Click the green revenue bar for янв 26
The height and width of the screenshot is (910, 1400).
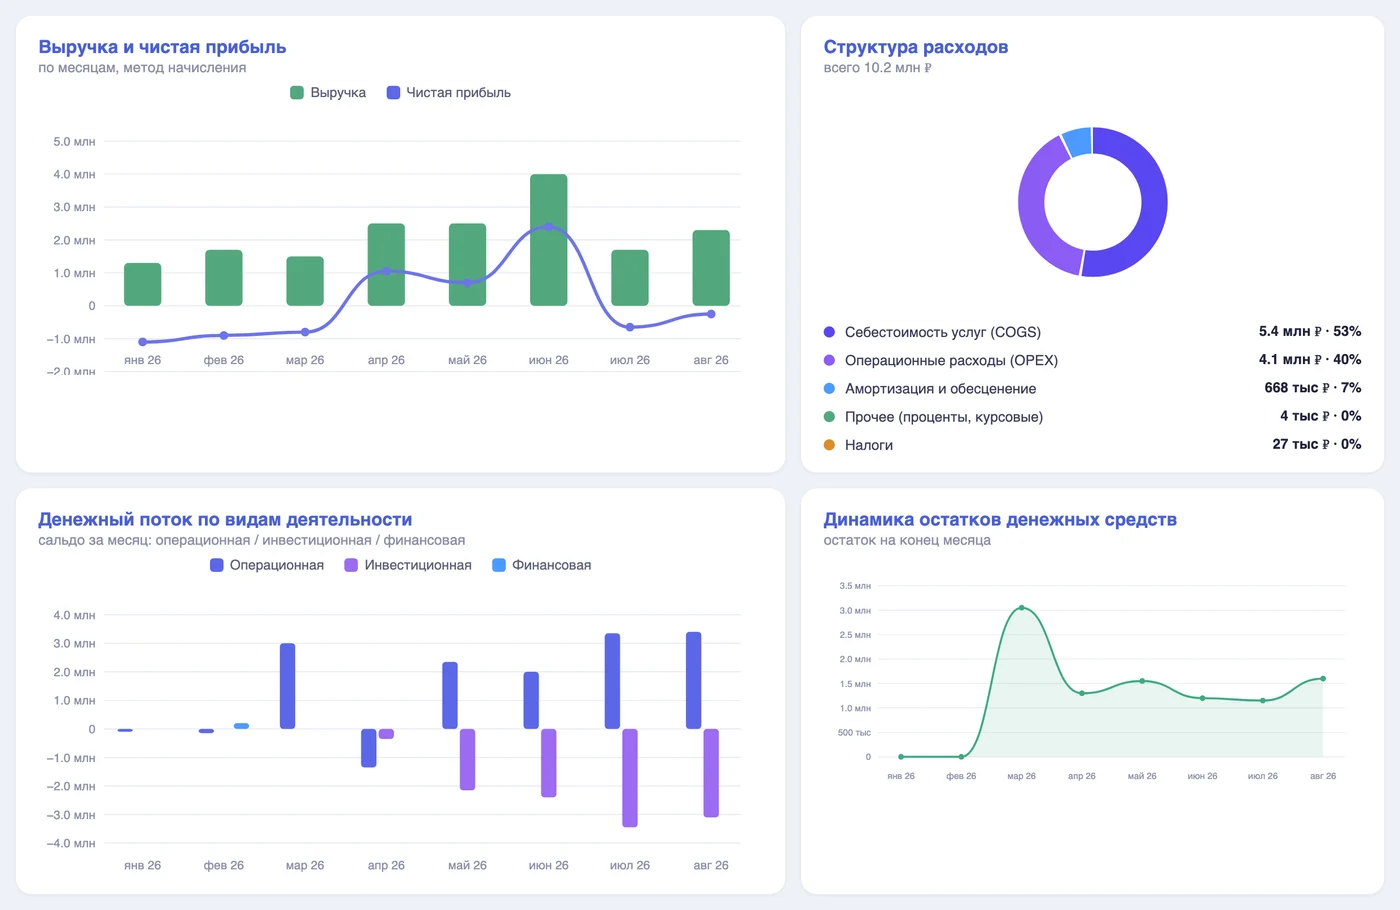pyautogui.click(x=143, y=284)
